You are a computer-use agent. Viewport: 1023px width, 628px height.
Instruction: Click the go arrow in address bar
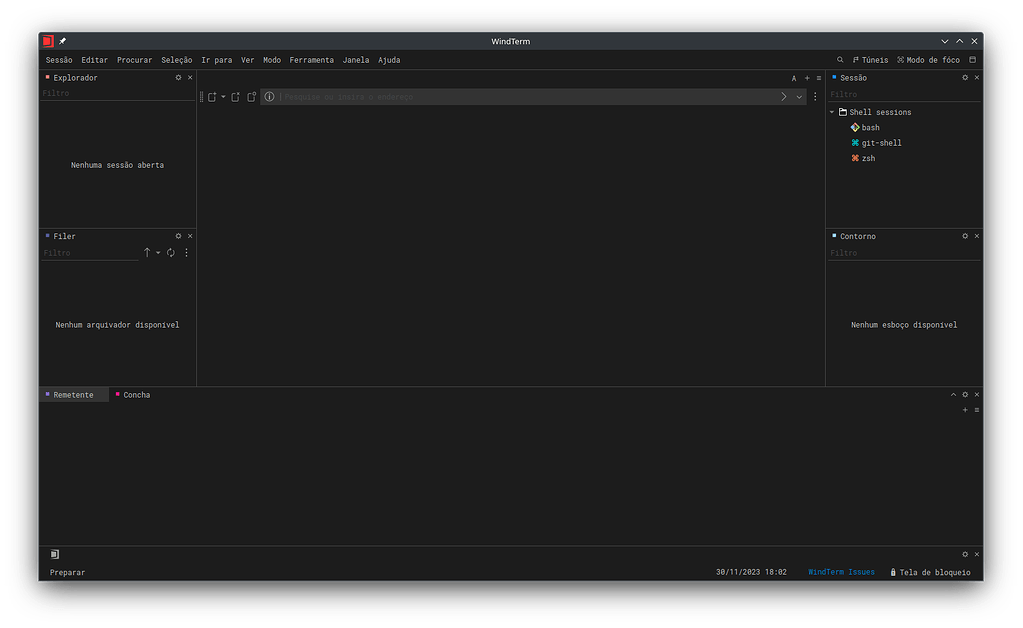tap(784, 97)
